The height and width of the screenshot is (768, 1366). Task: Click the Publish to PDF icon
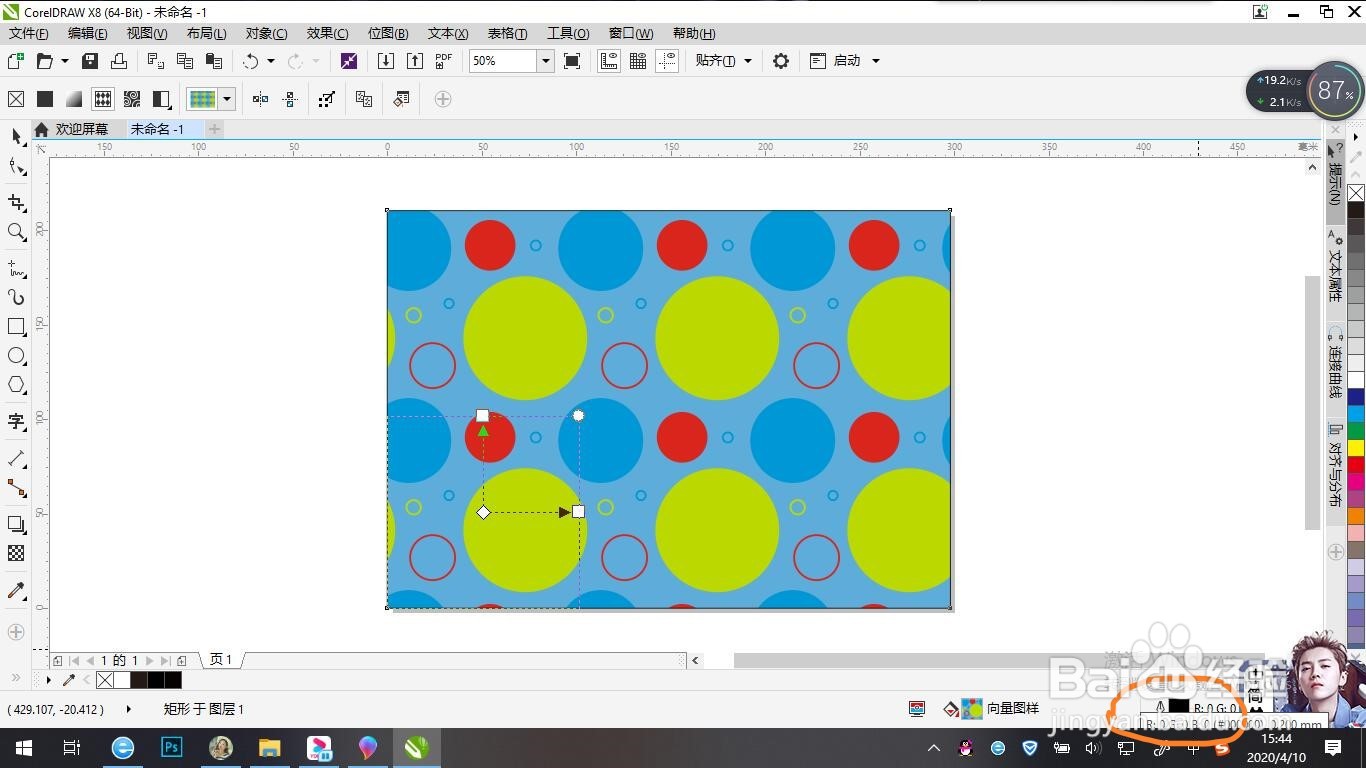tap(444, 61)
